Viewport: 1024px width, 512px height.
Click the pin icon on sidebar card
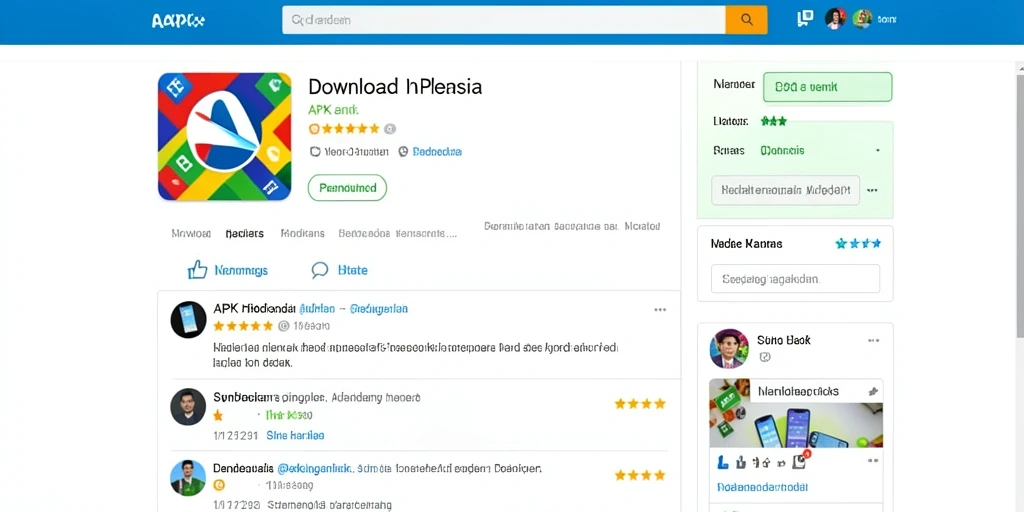(872, 392)
